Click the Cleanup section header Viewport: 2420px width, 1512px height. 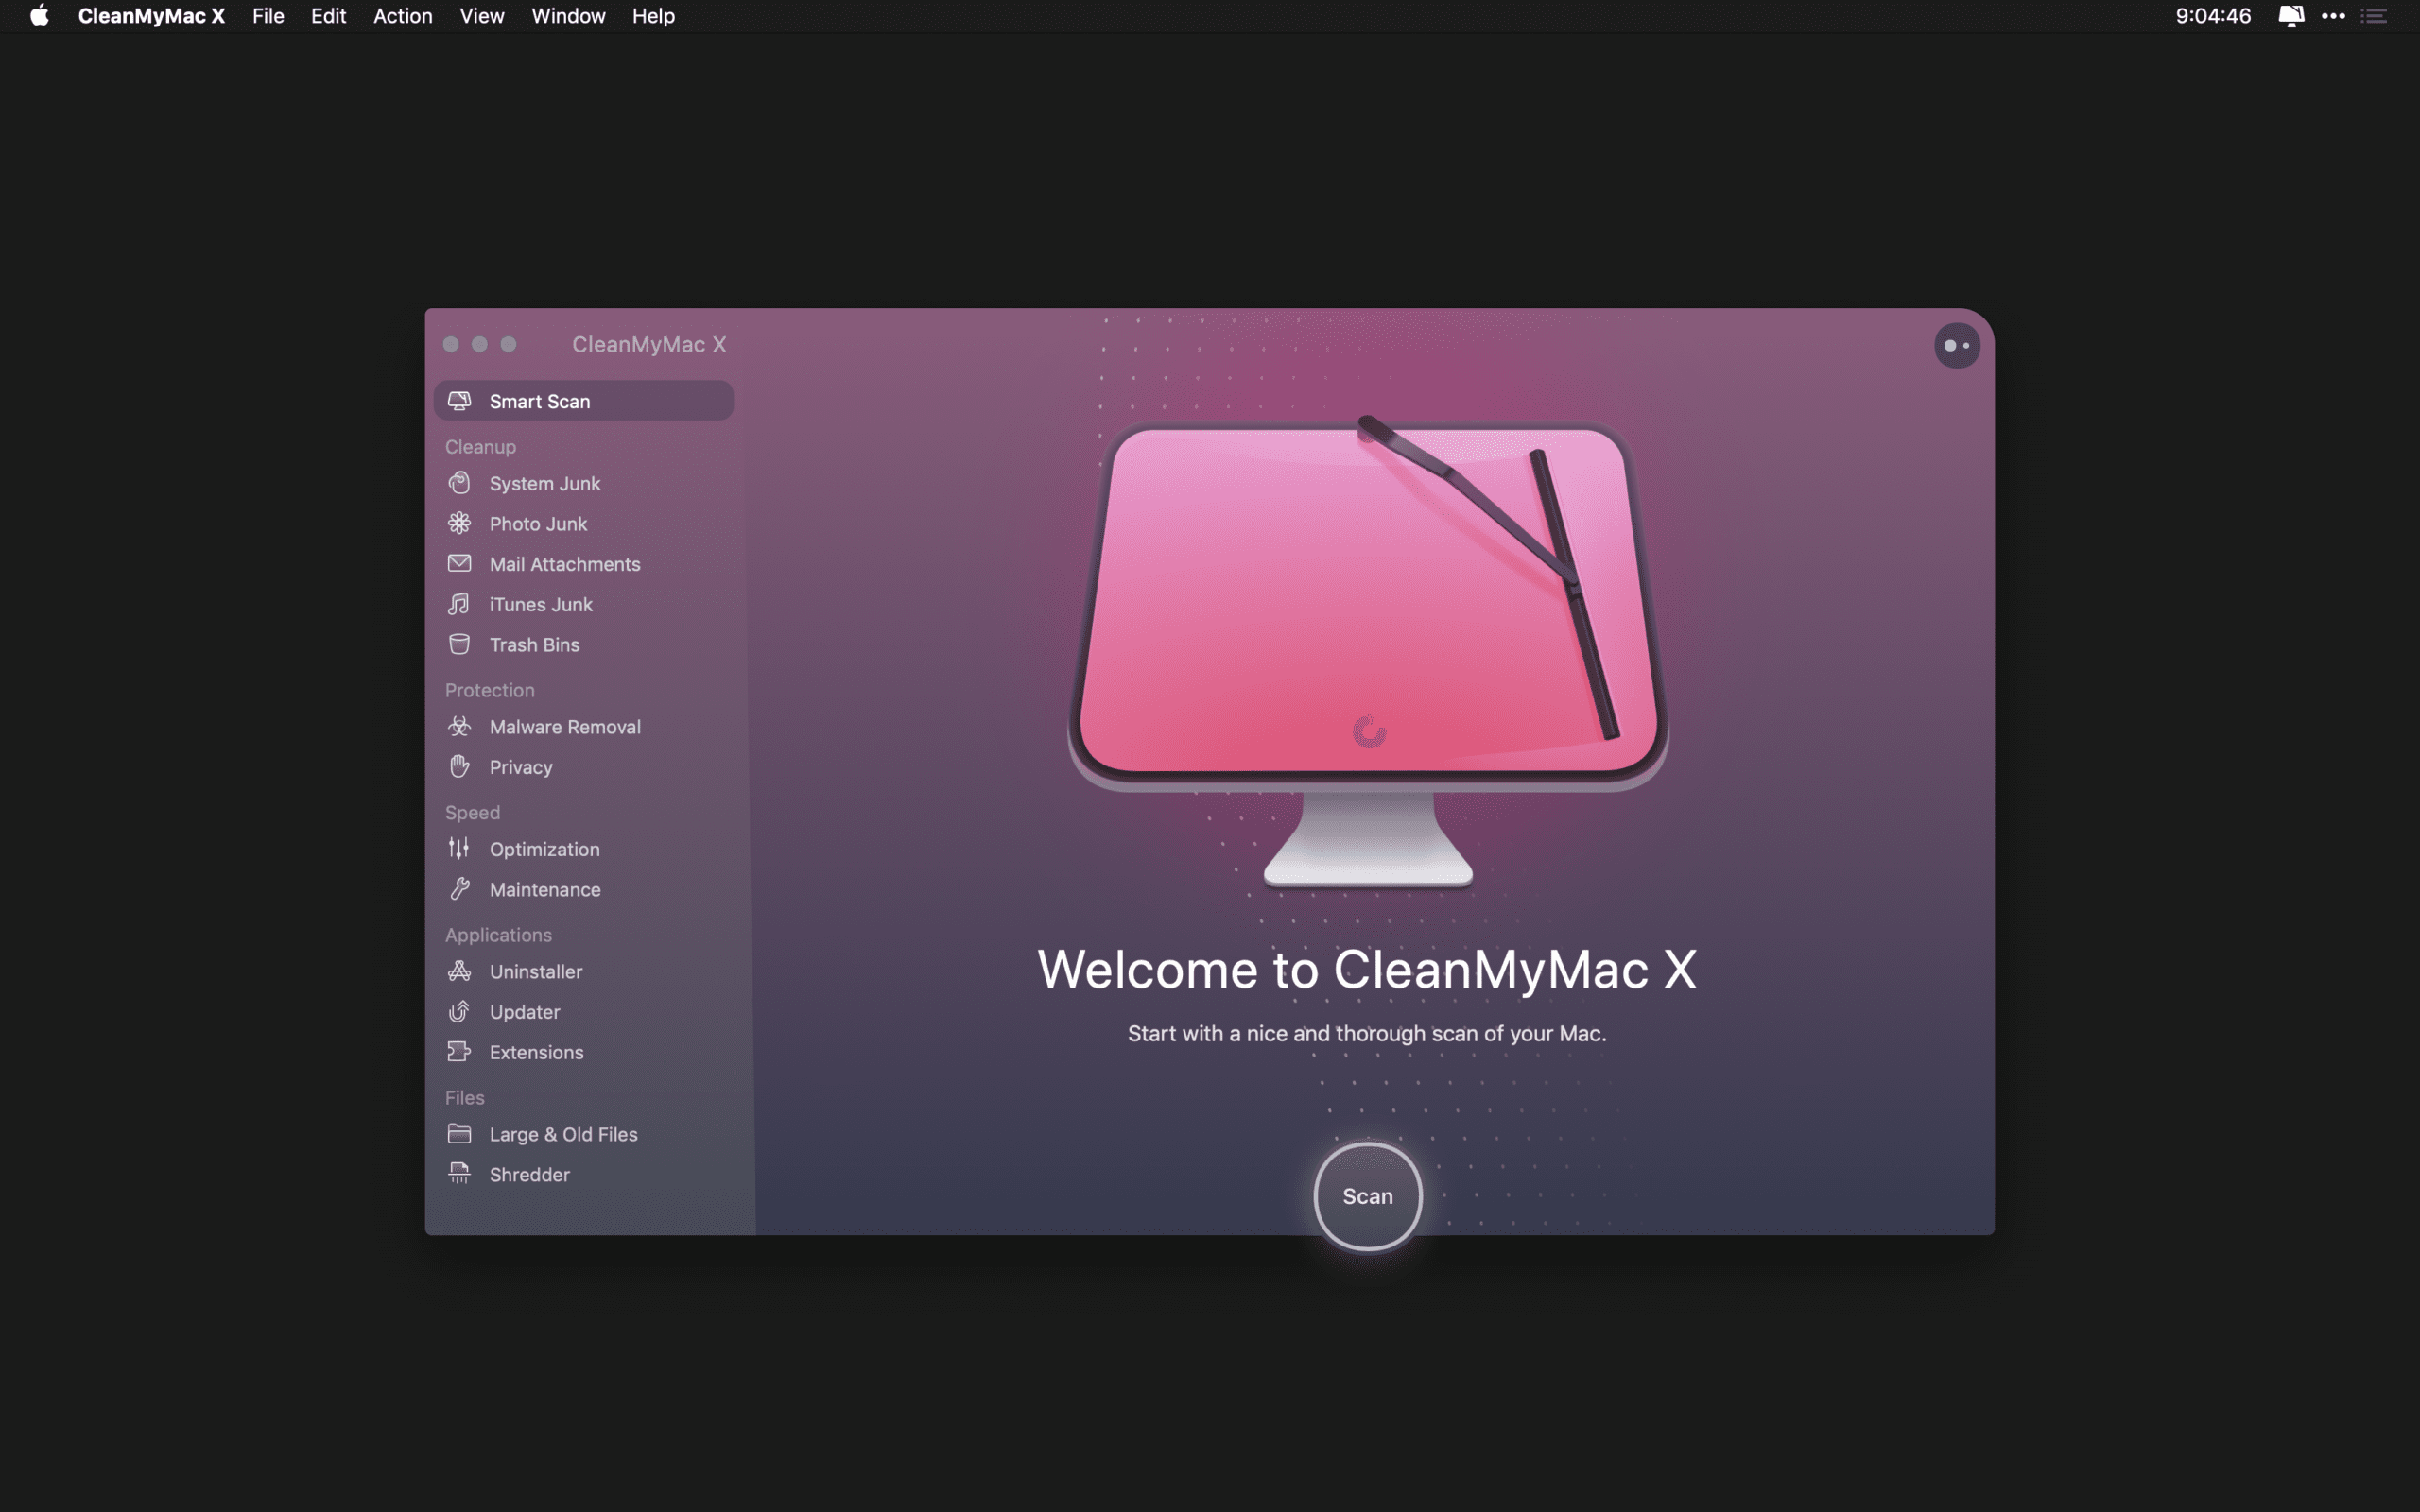480,447
